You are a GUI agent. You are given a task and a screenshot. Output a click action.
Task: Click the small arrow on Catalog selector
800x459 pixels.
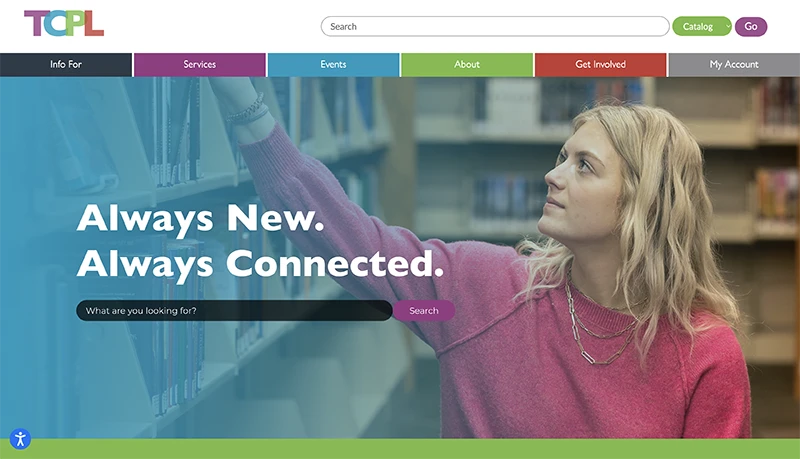click(x=728, y=27)
